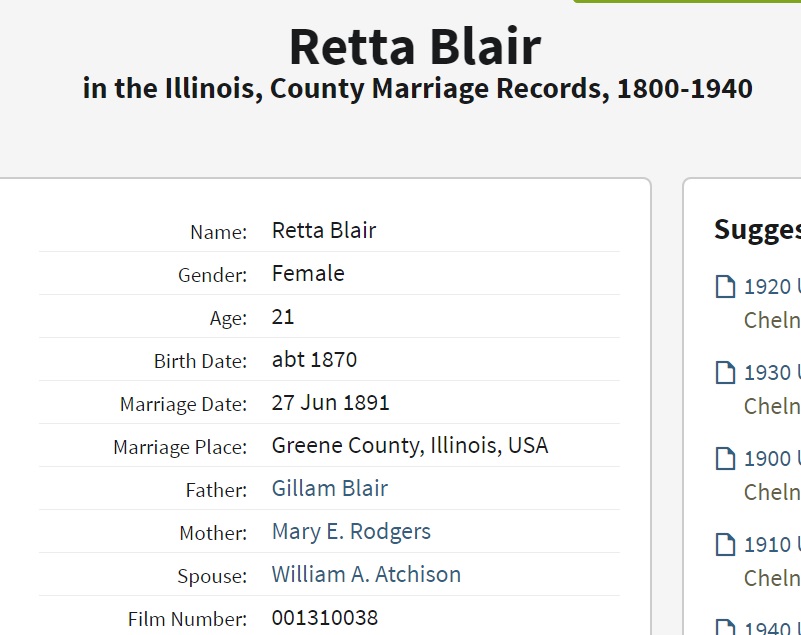
Task: Open the 1900 suggested record link
Action: [771, 460]
